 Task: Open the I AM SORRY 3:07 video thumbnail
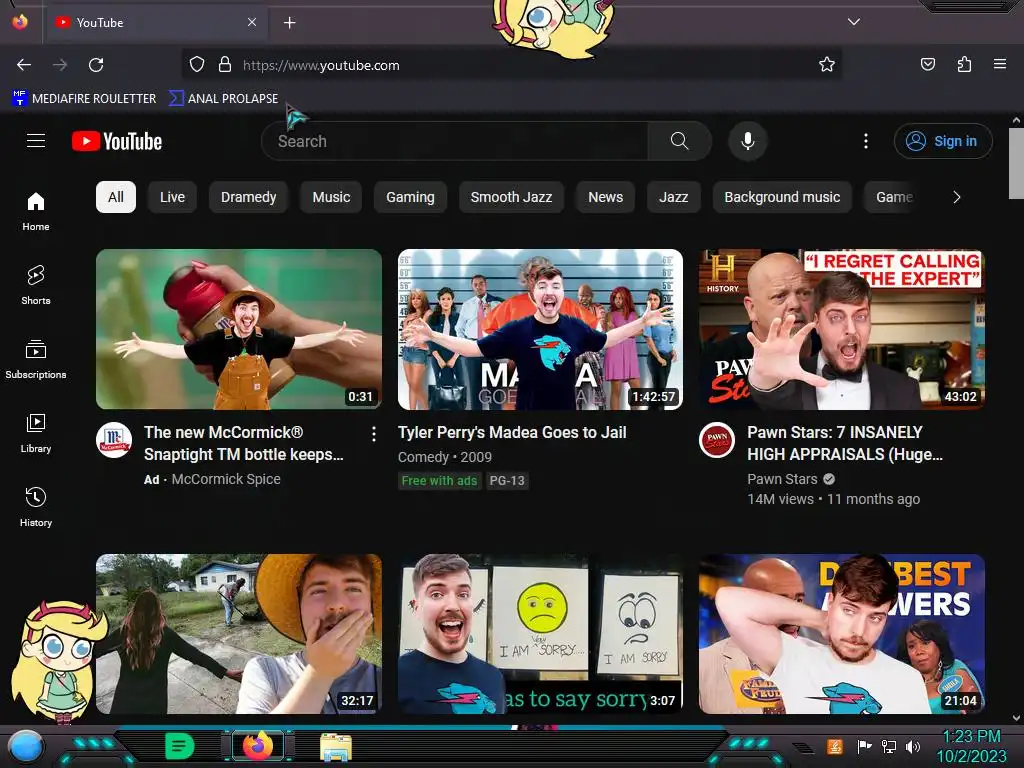coord(540,634)
